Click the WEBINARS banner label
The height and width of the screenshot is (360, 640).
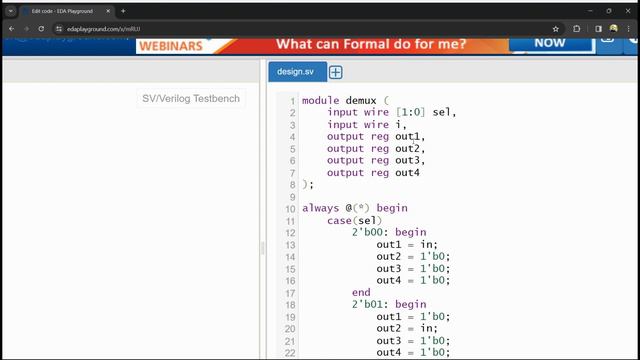click(x=171, y=46)
